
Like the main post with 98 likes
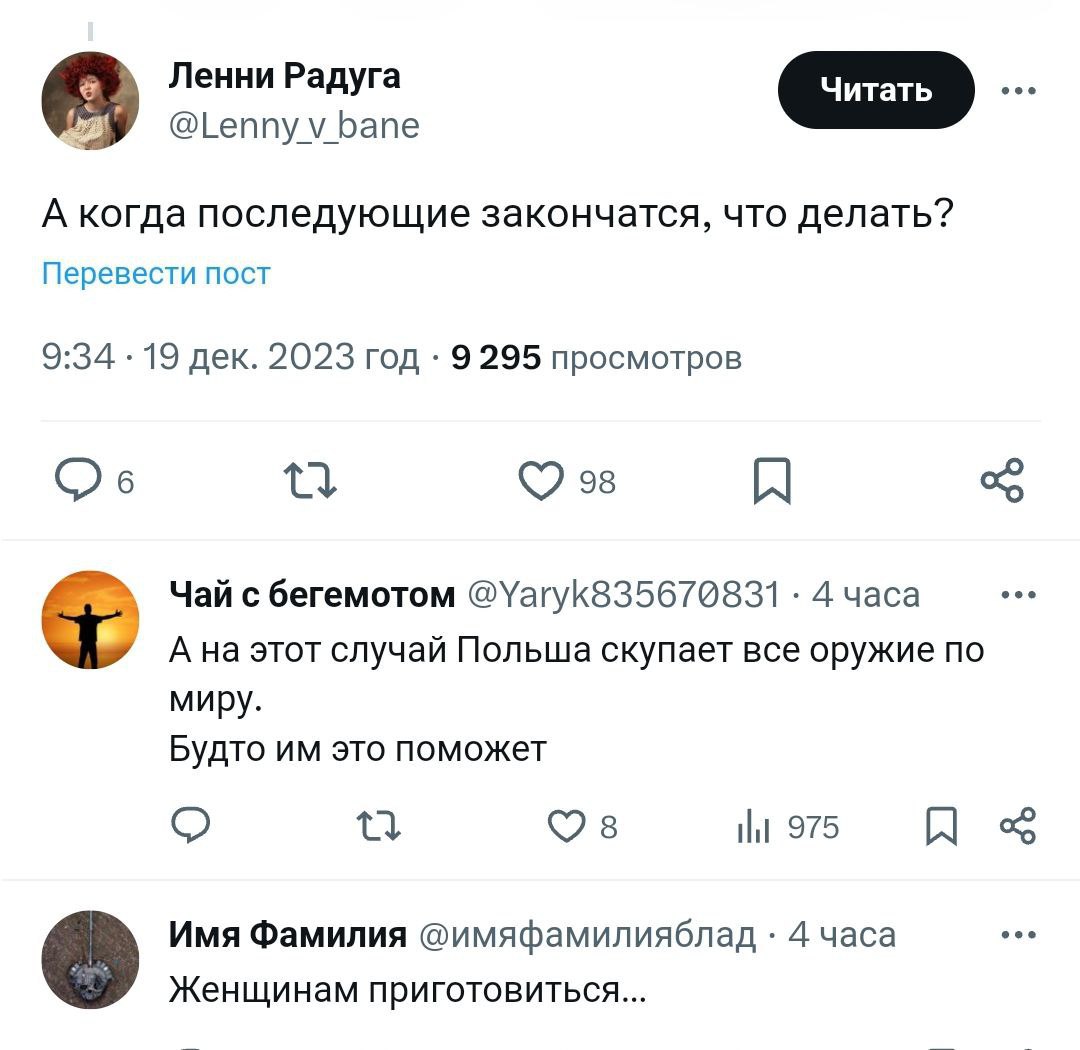click(x=540, y=482)
